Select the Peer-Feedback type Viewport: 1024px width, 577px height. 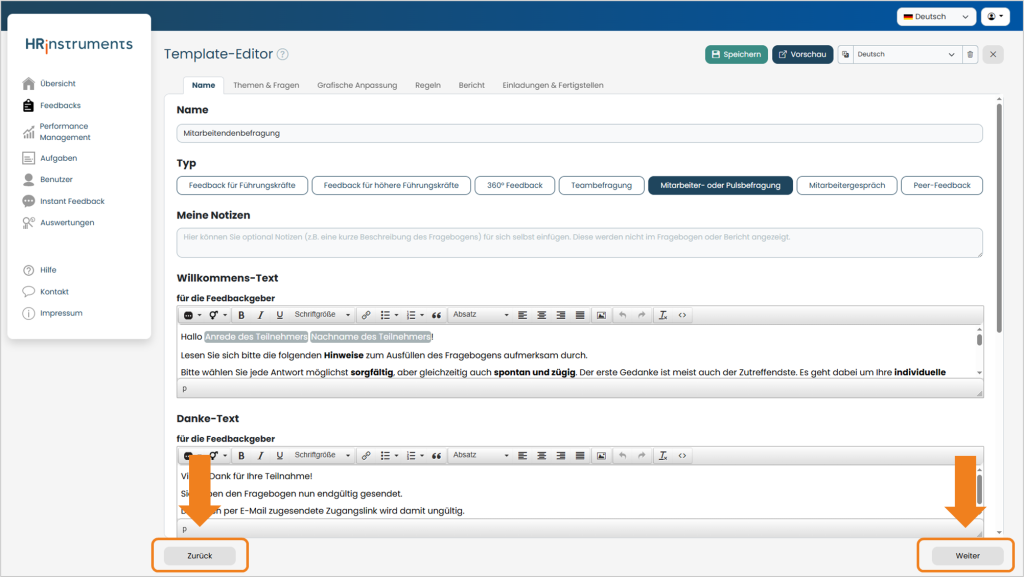tap(942, 185)
